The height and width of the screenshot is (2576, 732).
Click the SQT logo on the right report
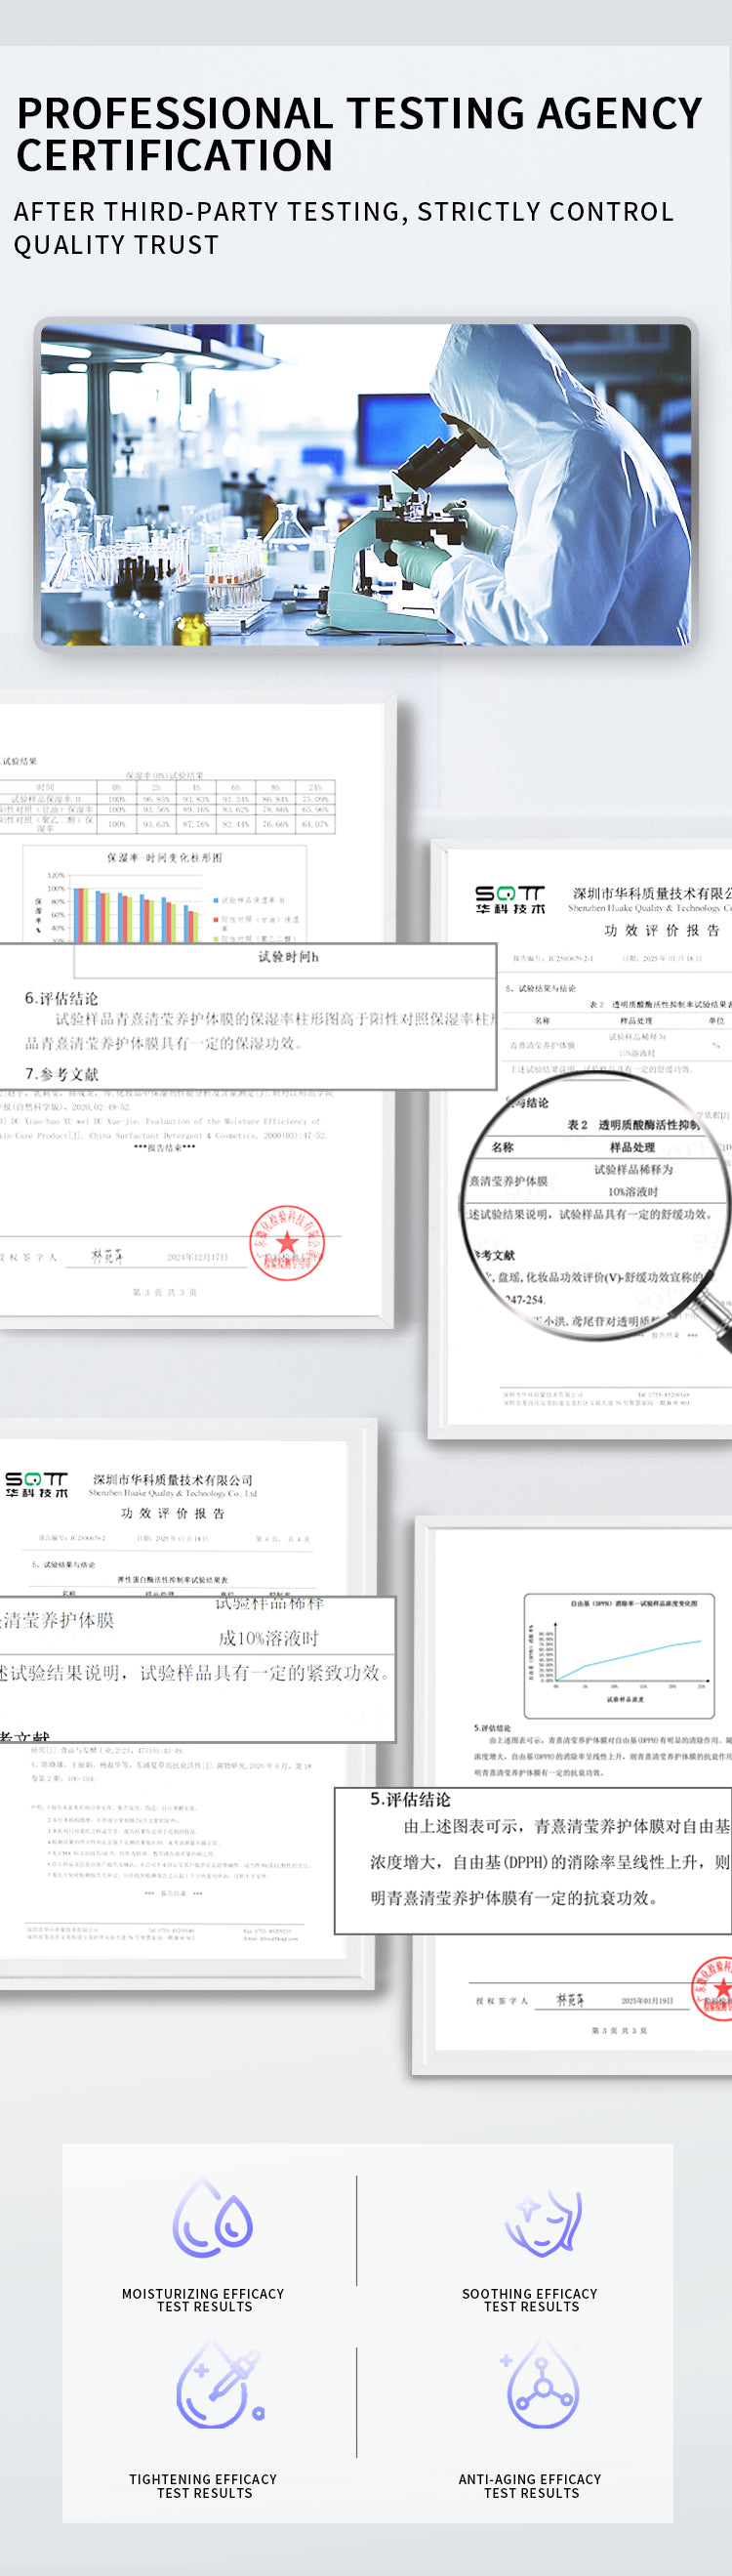click(x=510, y=899)
